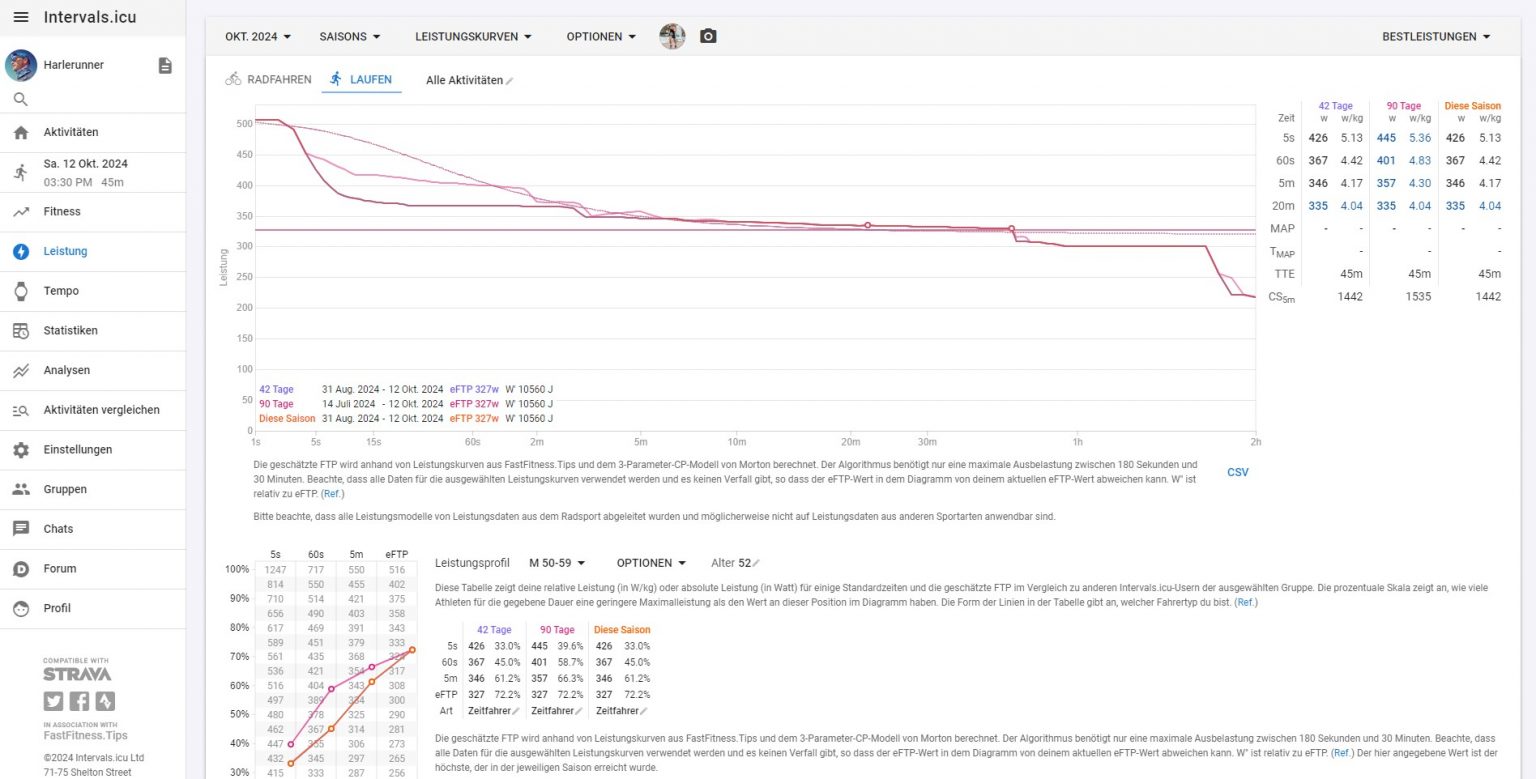Open the OPTIONEN menu next to Leistungskurven
1536x779 pixels.
click(600, 36)
